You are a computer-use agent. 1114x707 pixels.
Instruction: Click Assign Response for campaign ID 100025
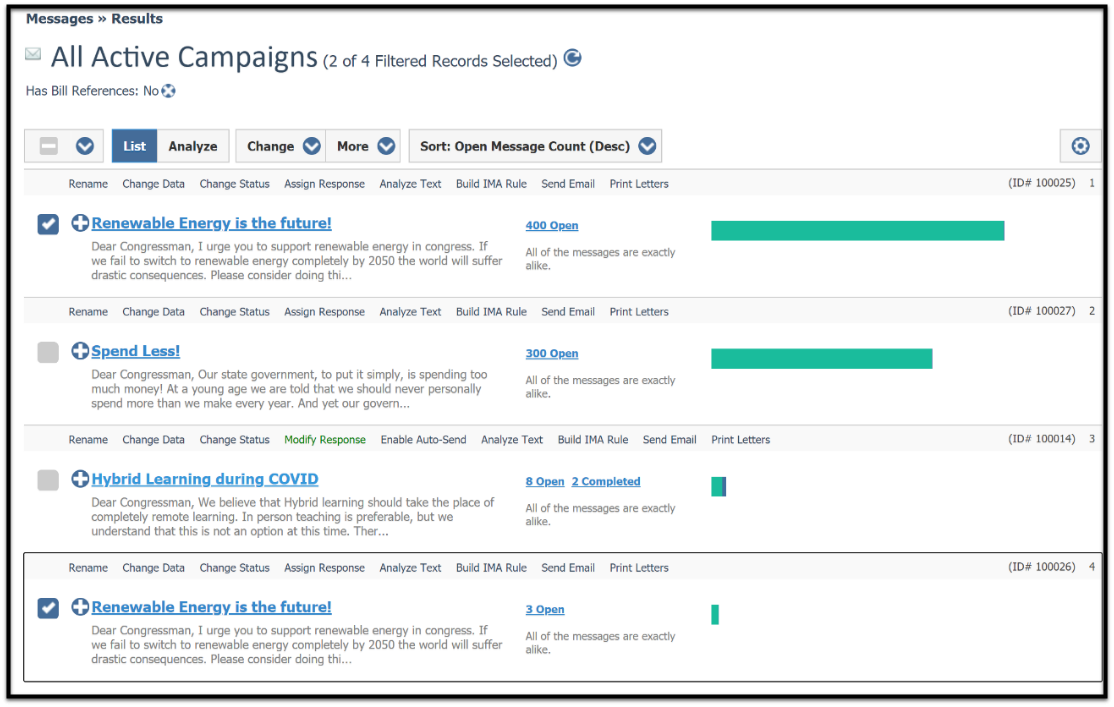(325, 184)
